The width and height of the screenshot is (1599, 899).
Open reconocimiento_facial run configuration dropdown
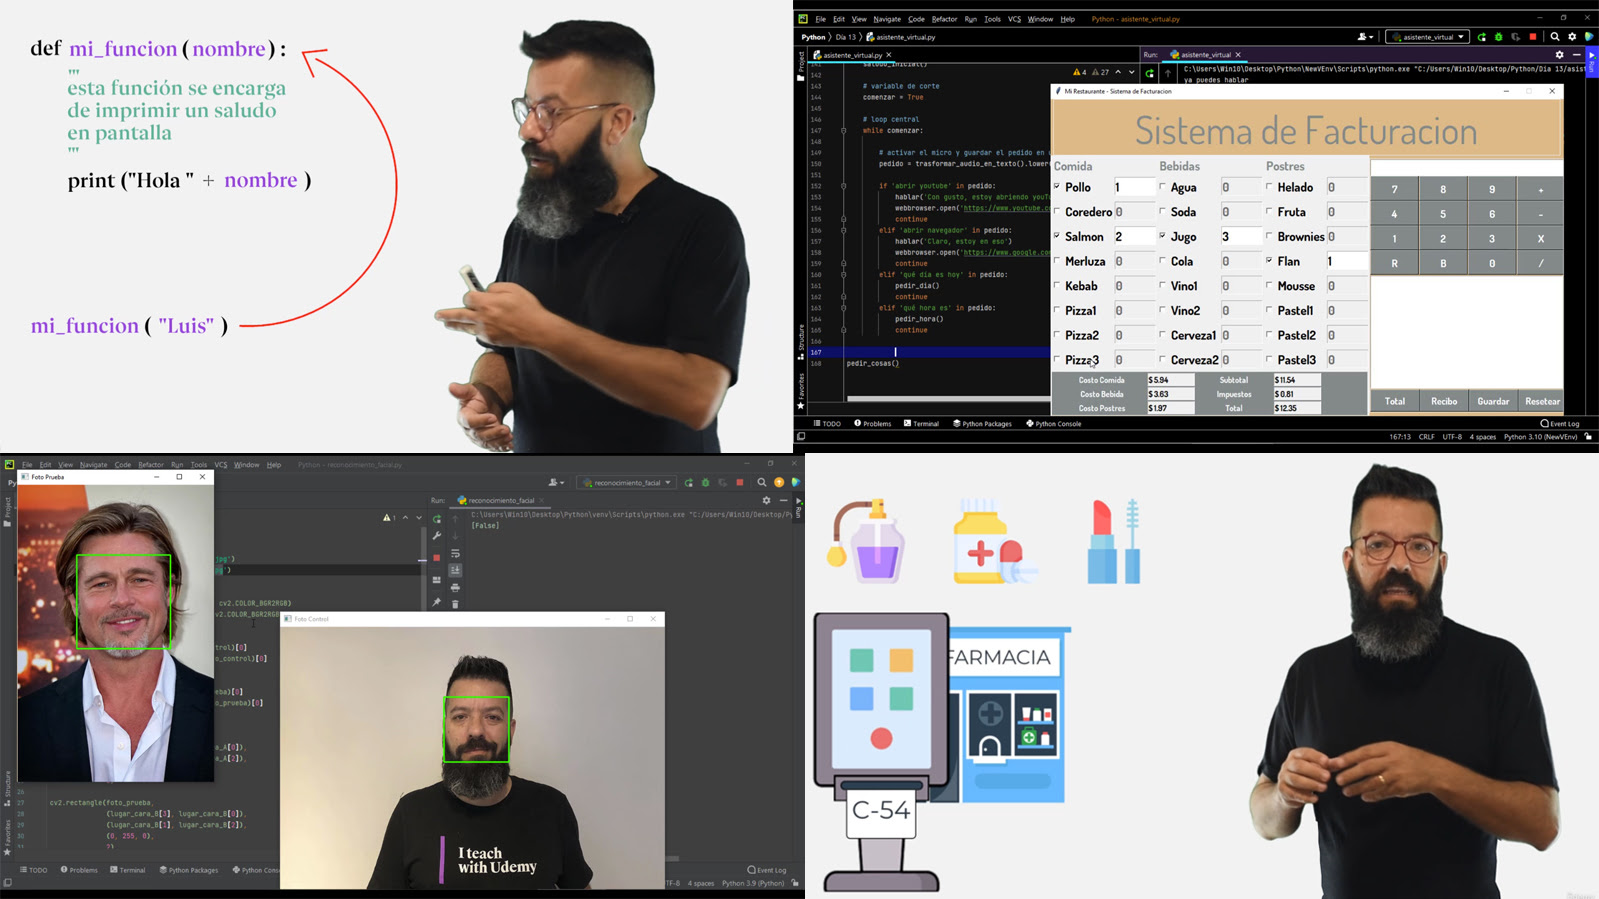(x=627, y=483)
